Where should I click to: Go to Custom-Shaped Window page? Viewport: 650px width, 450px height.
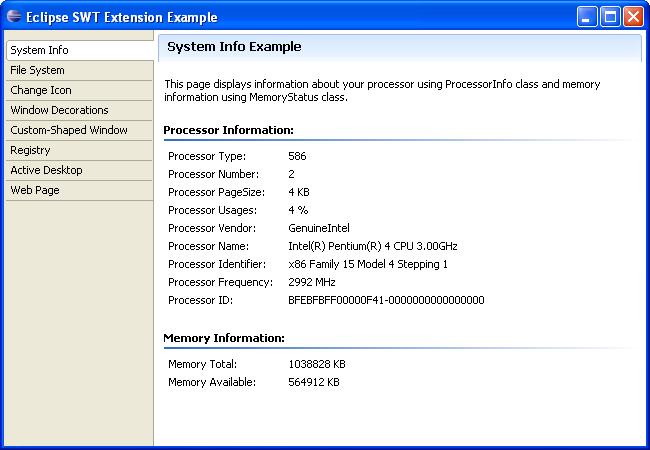[x=80, y=130]
